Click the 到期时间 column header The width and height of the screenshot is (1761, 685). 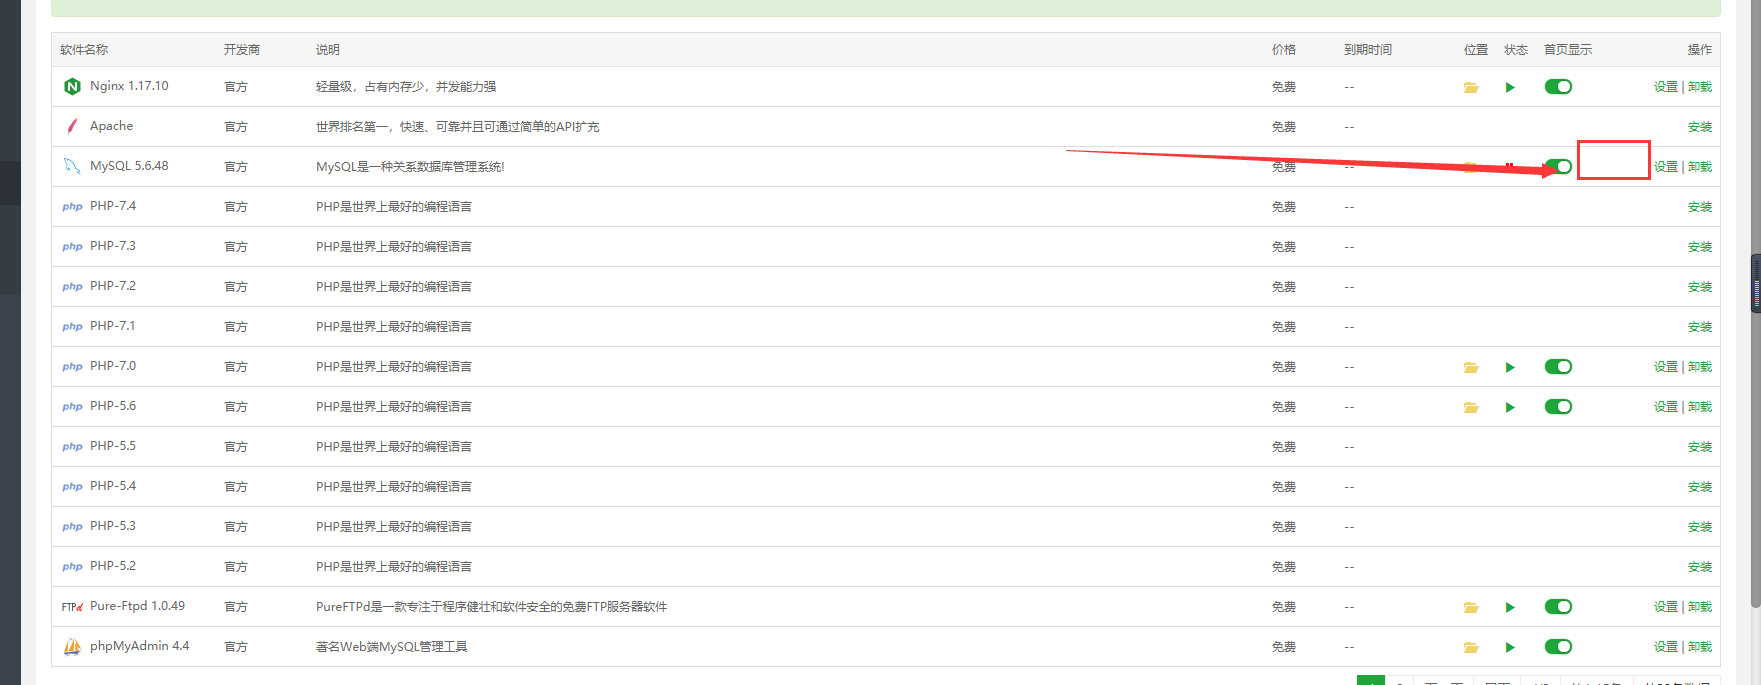tap(1368, 50)
